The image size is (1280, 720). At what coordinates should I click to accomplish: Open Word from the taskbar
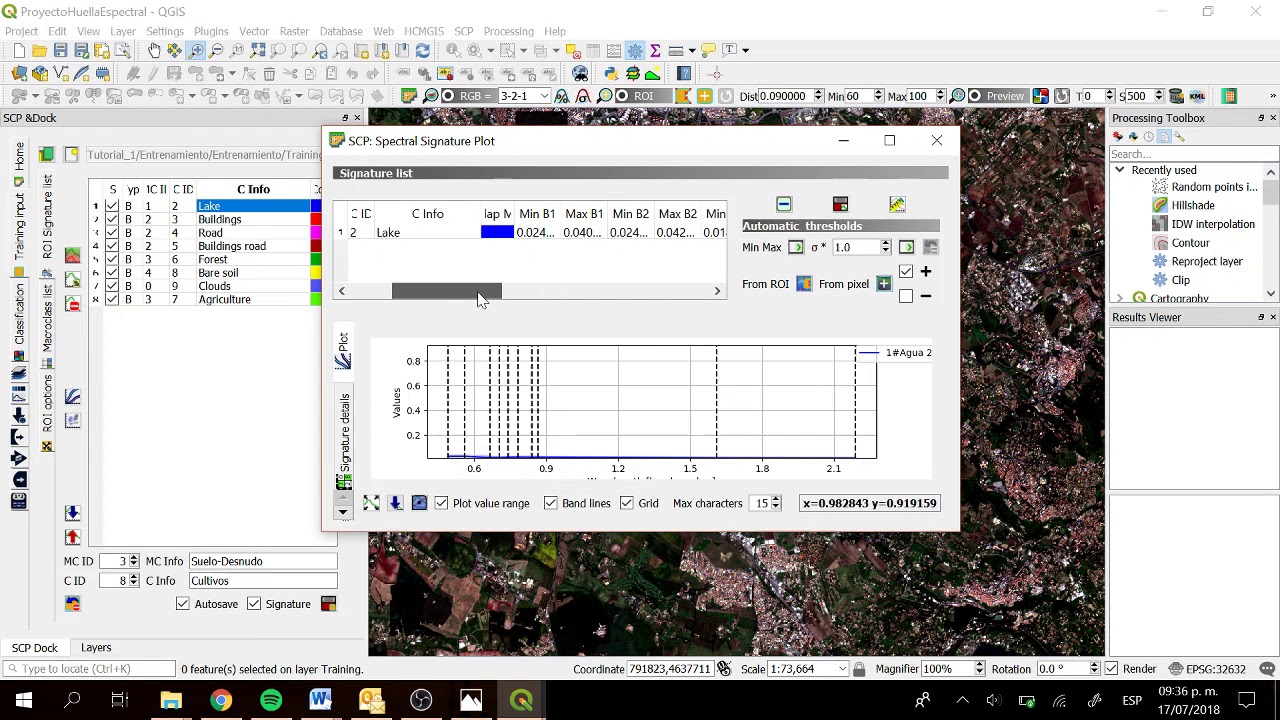tap(321, 700)
